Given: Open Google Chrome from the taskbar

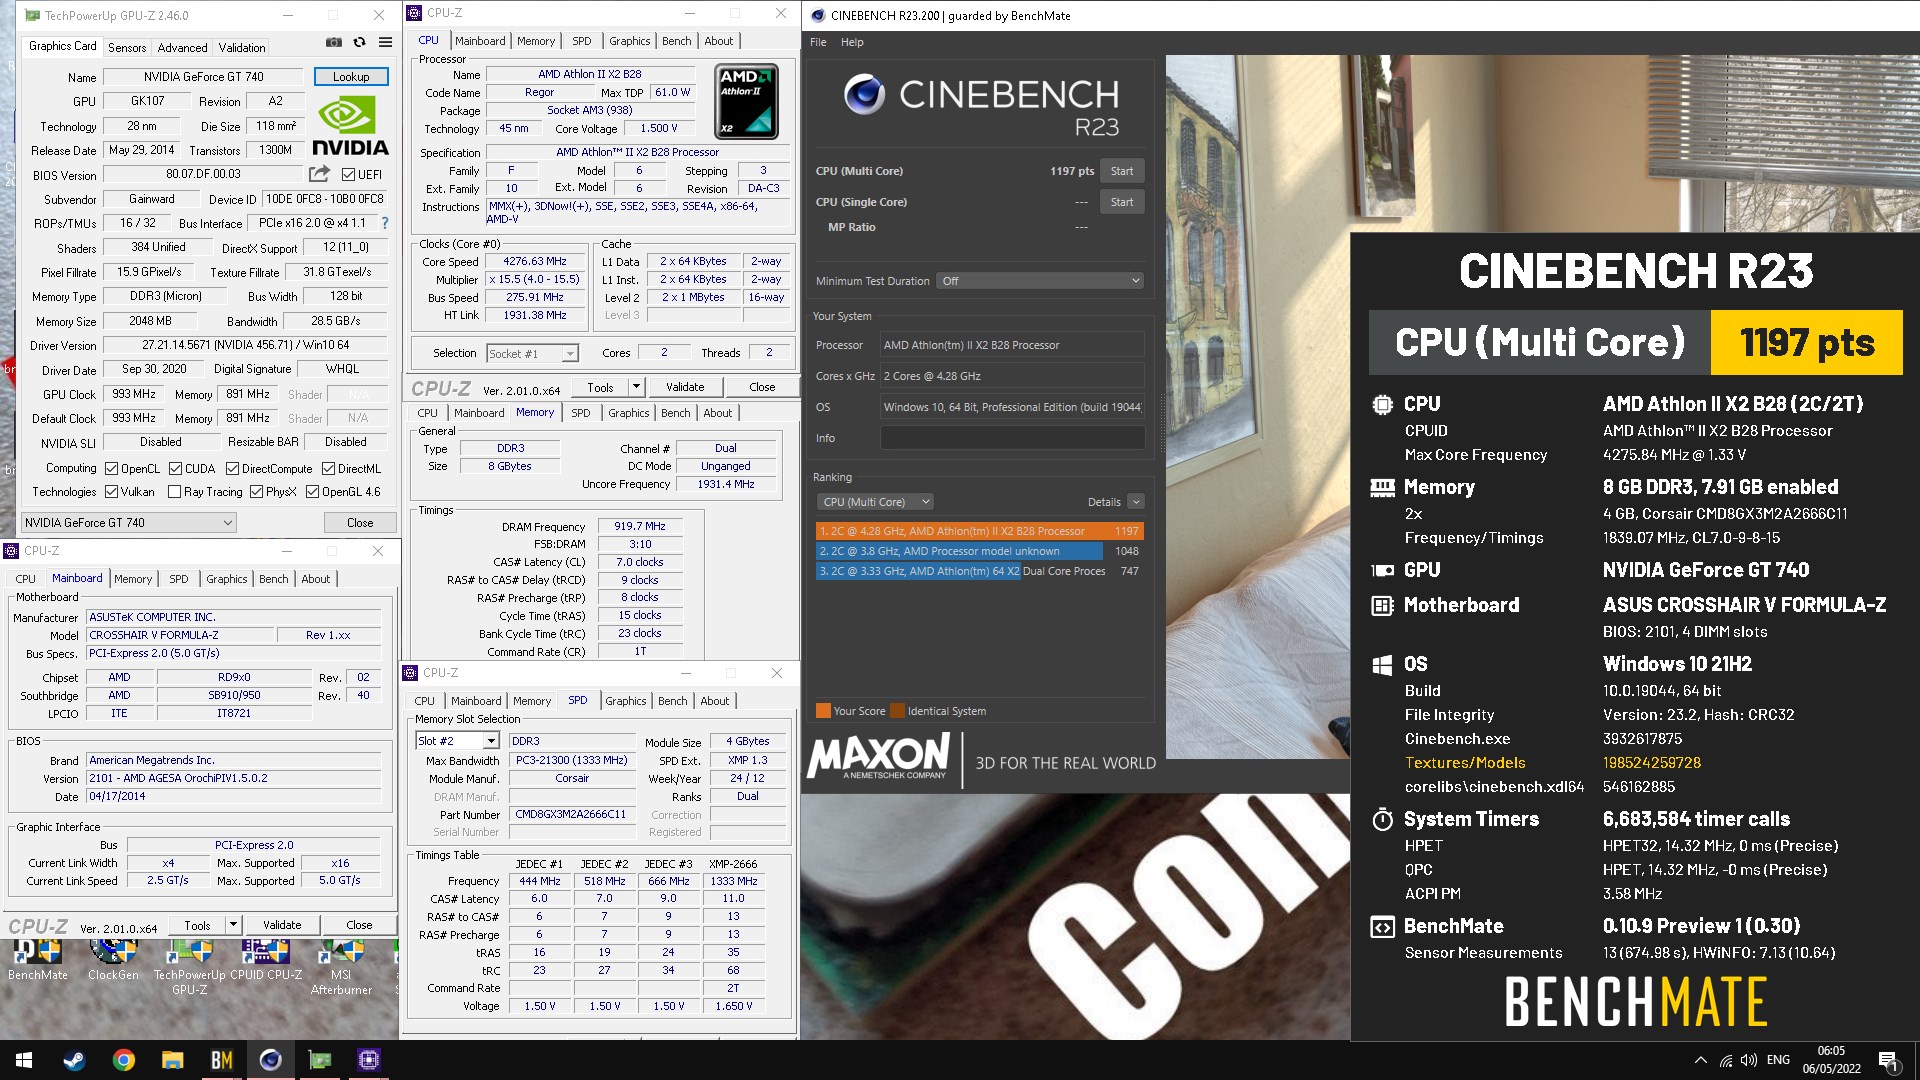Looking at the screenshot, I should (124, 1060).
